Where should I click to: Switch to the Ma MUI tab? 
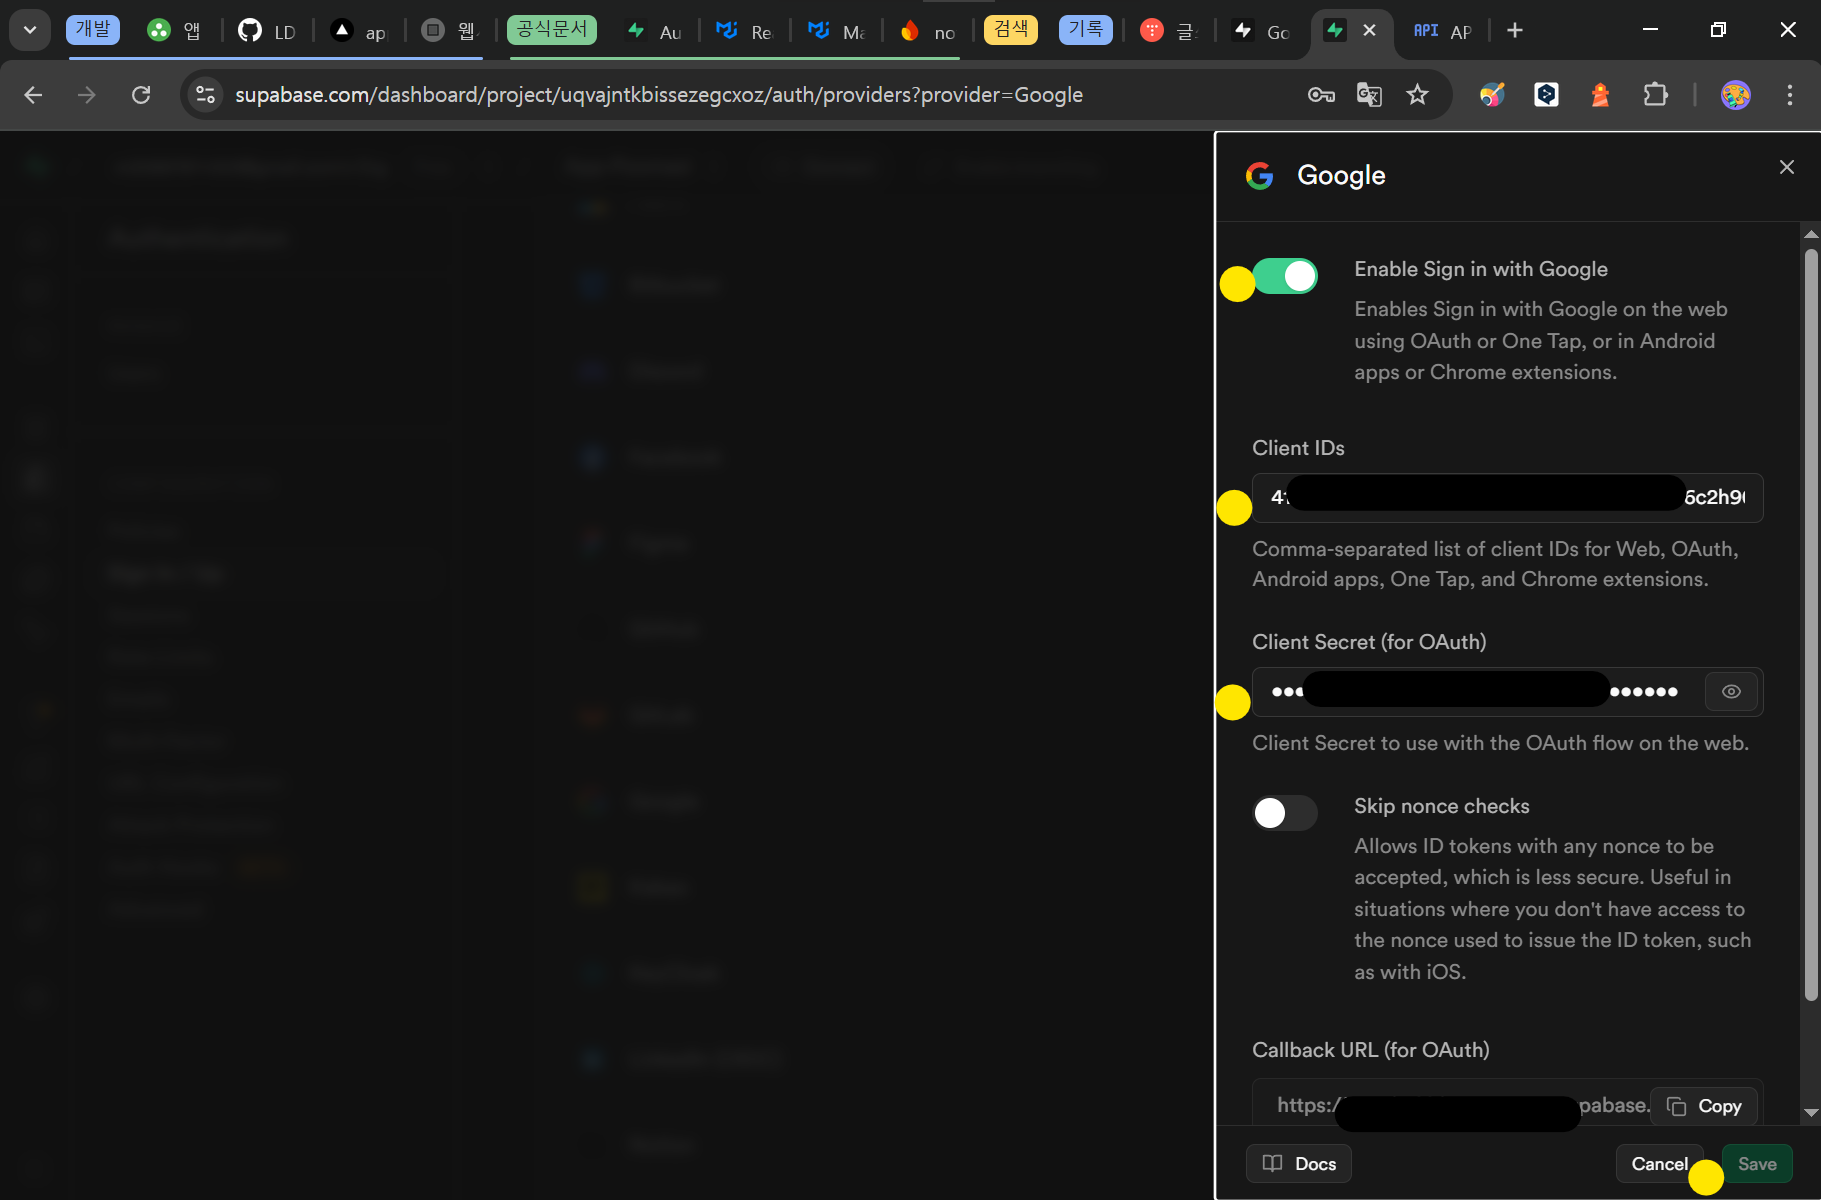pyautogui.click(x=837, y=31)
